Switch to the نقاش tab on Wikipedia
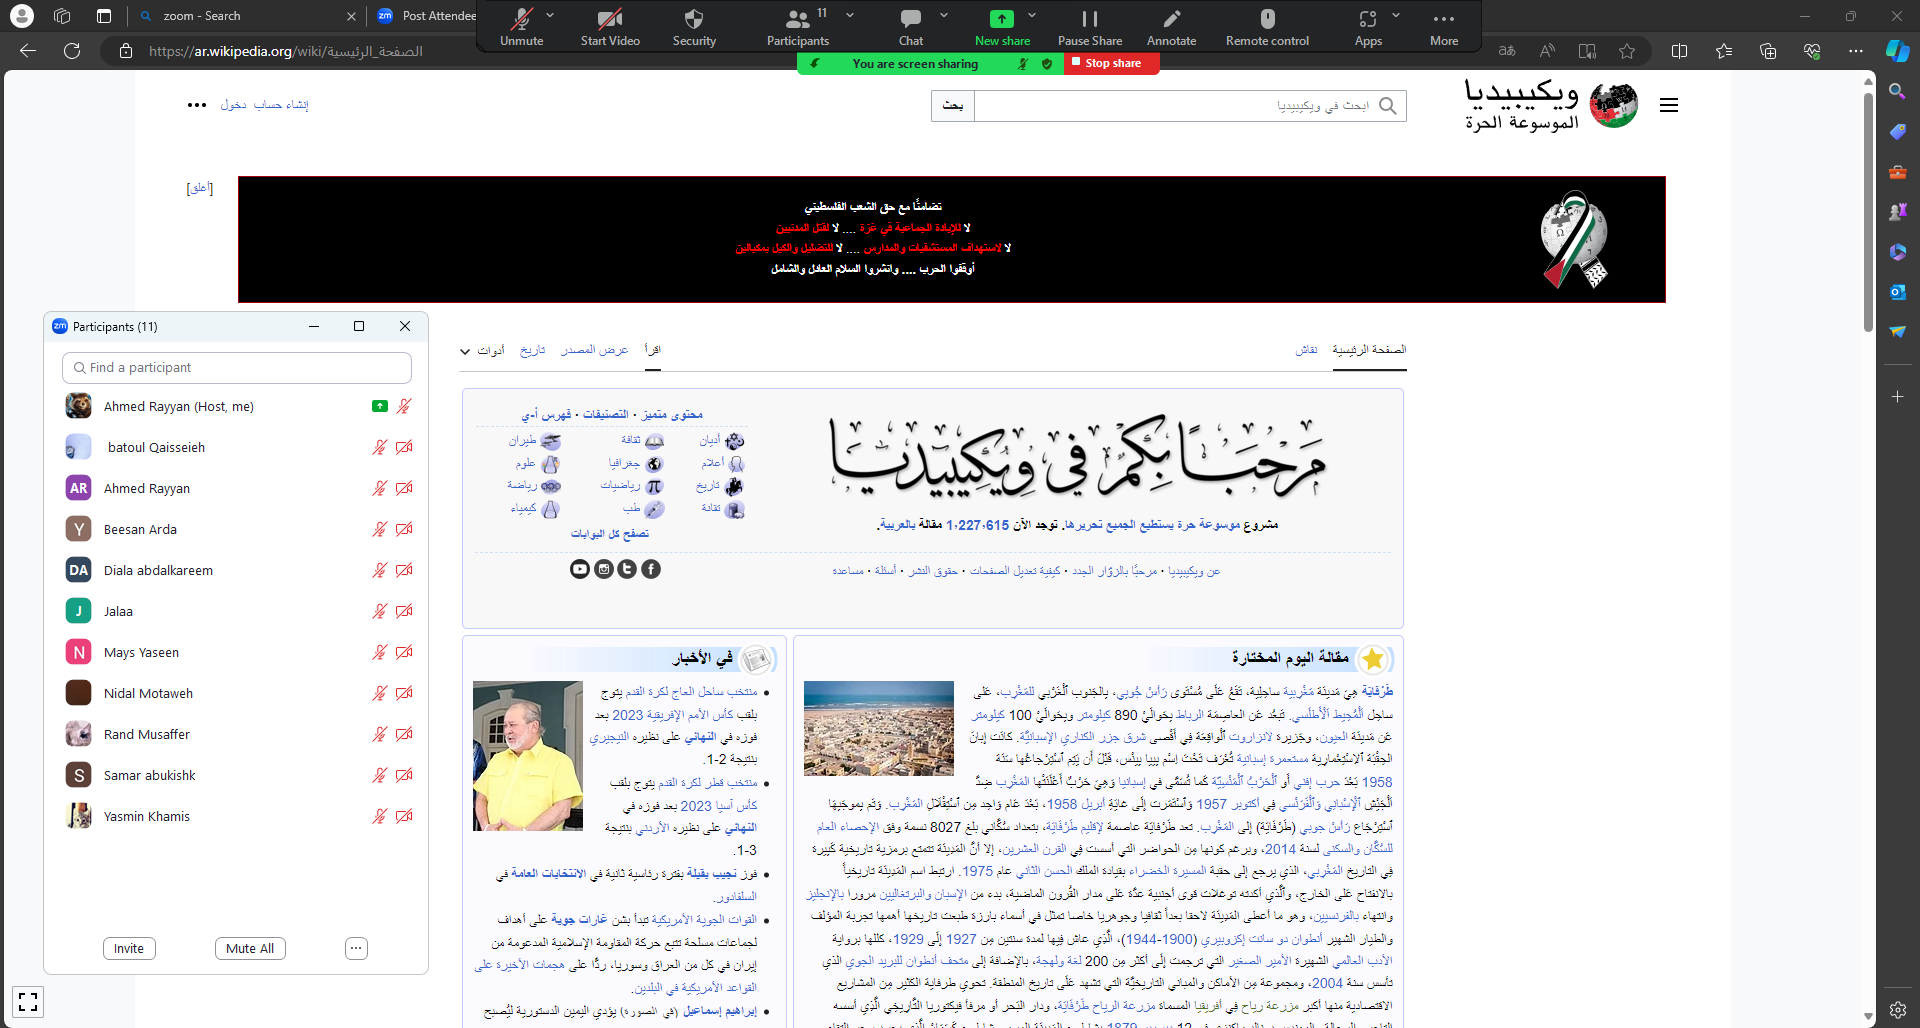This screenshot has width=1920, height=1028. click(1307, 350)
